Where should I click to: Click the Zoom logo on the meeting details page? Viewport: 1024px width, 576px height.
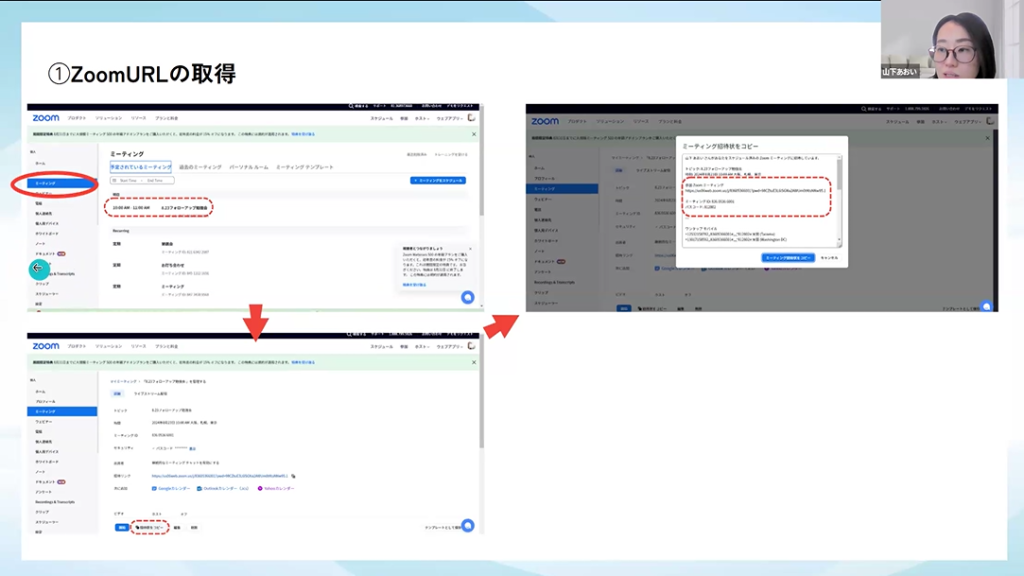[46, 346]
